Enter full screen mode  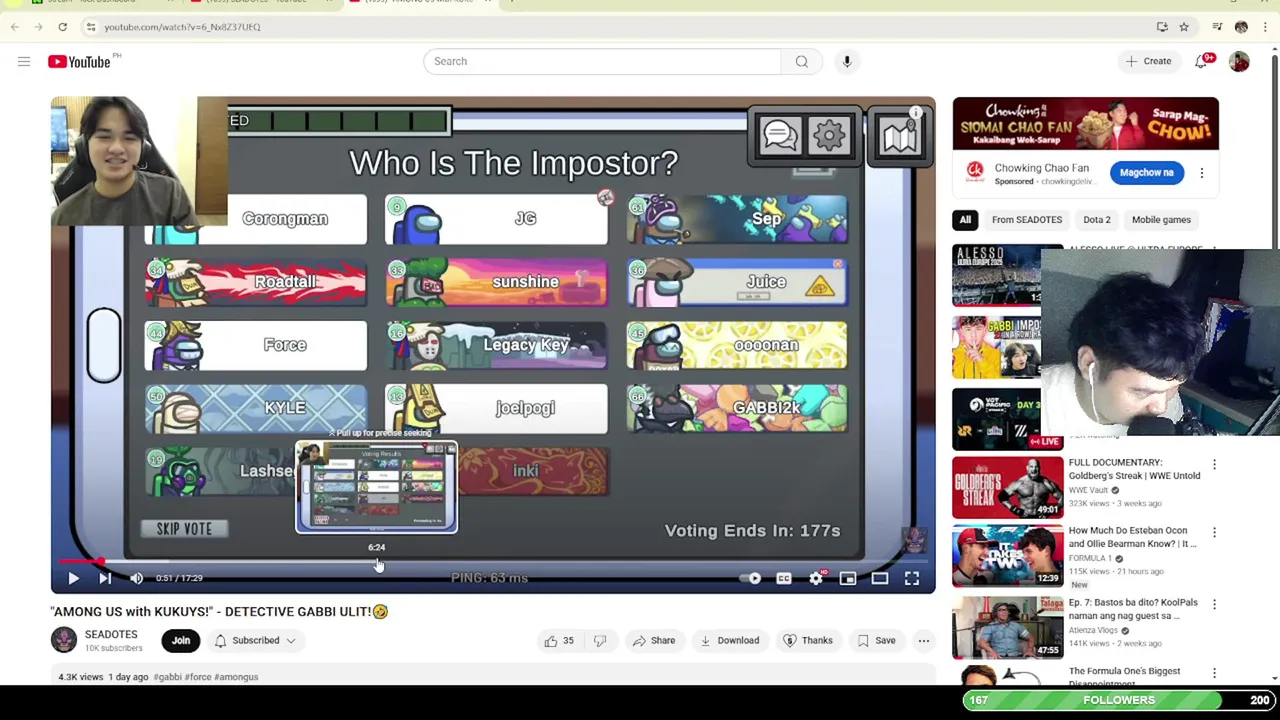click(912, 578)
